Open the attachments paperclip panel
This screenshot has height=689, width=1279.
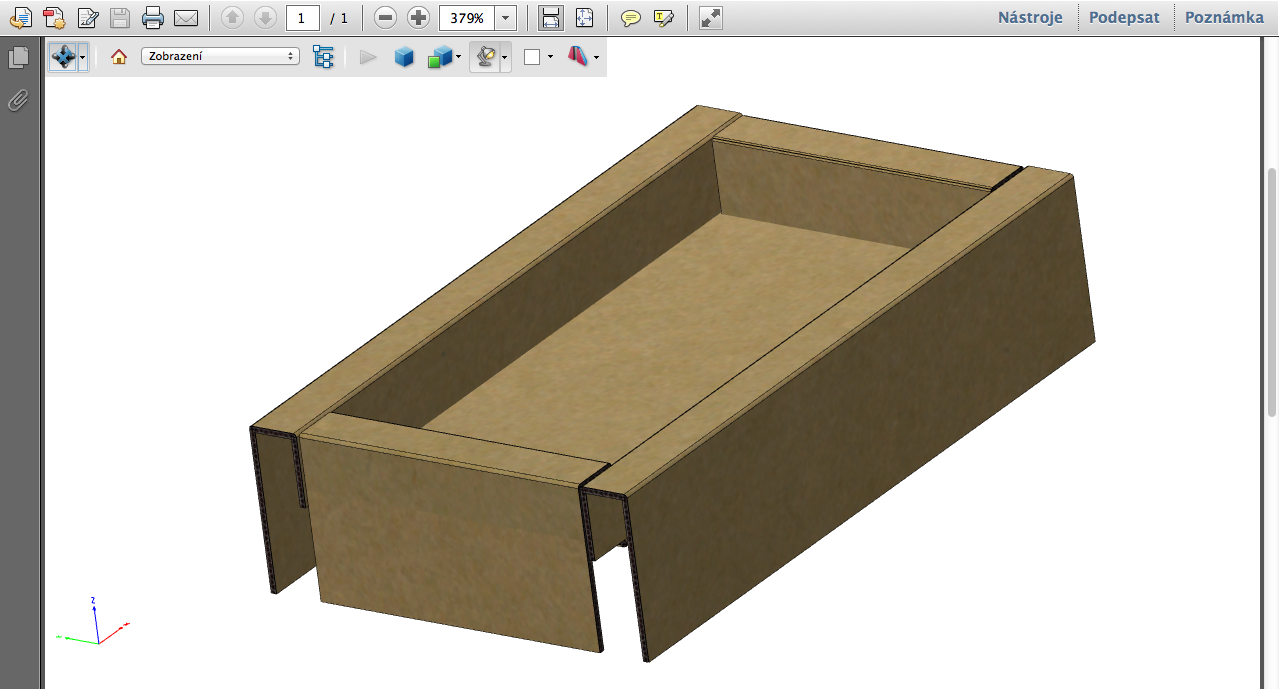coord(18,100)
